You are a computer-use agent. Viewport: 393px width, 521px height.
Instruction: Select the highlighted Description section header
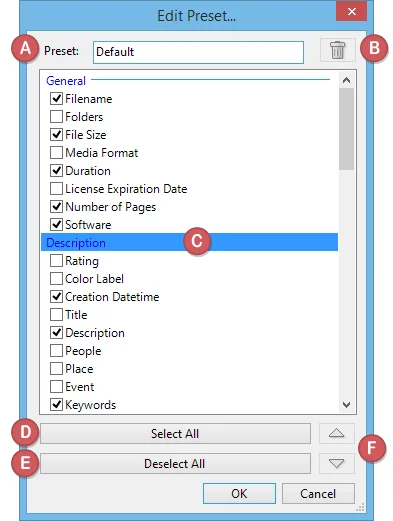pos(189,242)
